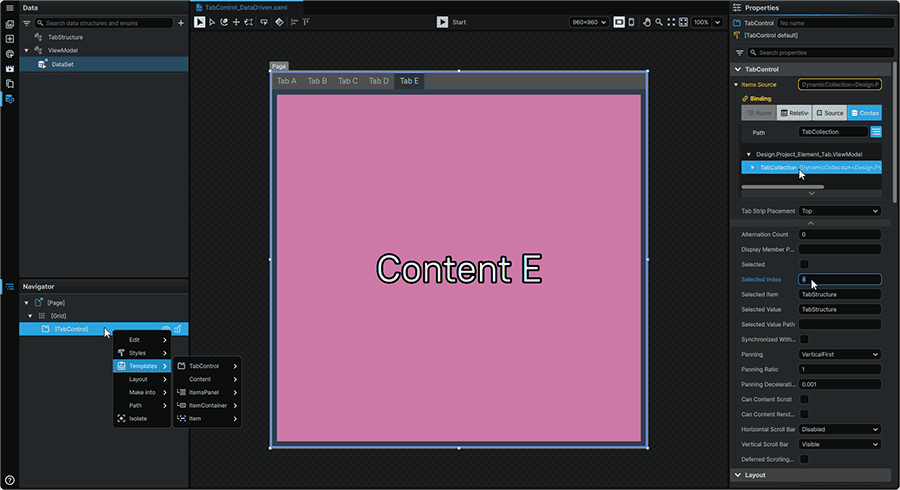Image resolution: width=900 pixels, height=490 pixels.
Task: Click the add data structure plus icon
Action: (x=181, y=23)
